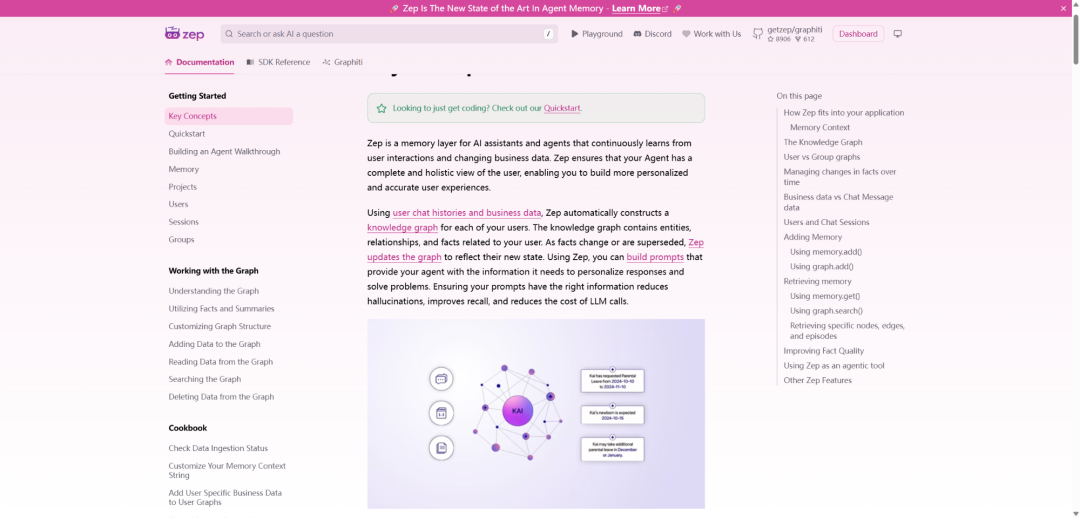Open Work with Us page
This screenshot has height=518, width=1080.
[x=712, y=34]
